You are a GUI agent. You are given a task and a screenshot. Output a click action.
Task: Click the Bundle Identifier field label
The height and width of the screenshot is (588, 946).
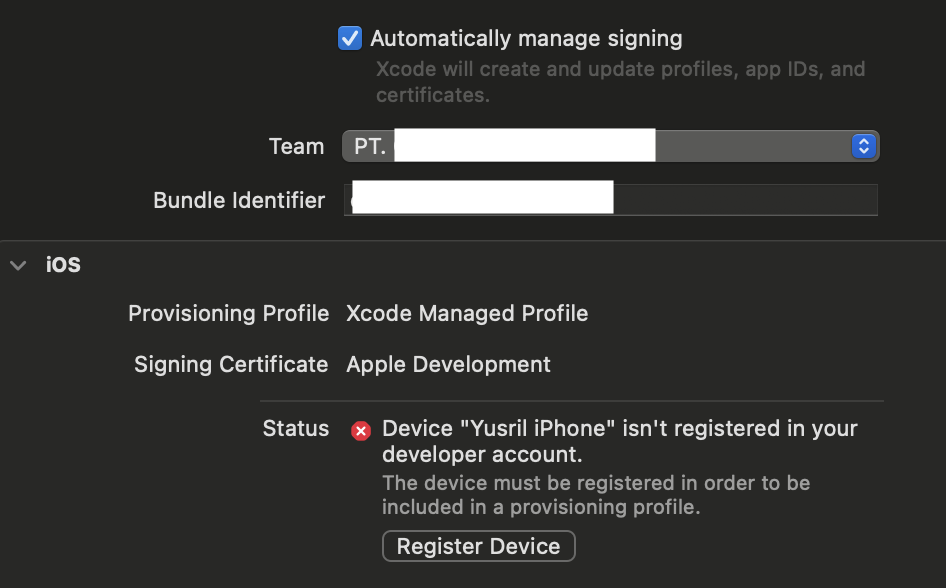point(239,200)
